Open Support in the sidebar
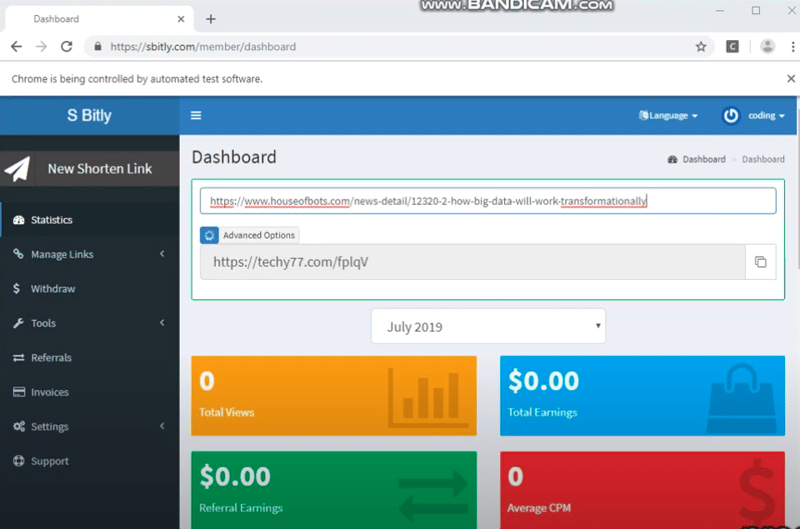Image resolution: width=800 pixels, height=529 pixels. [90, 461]
